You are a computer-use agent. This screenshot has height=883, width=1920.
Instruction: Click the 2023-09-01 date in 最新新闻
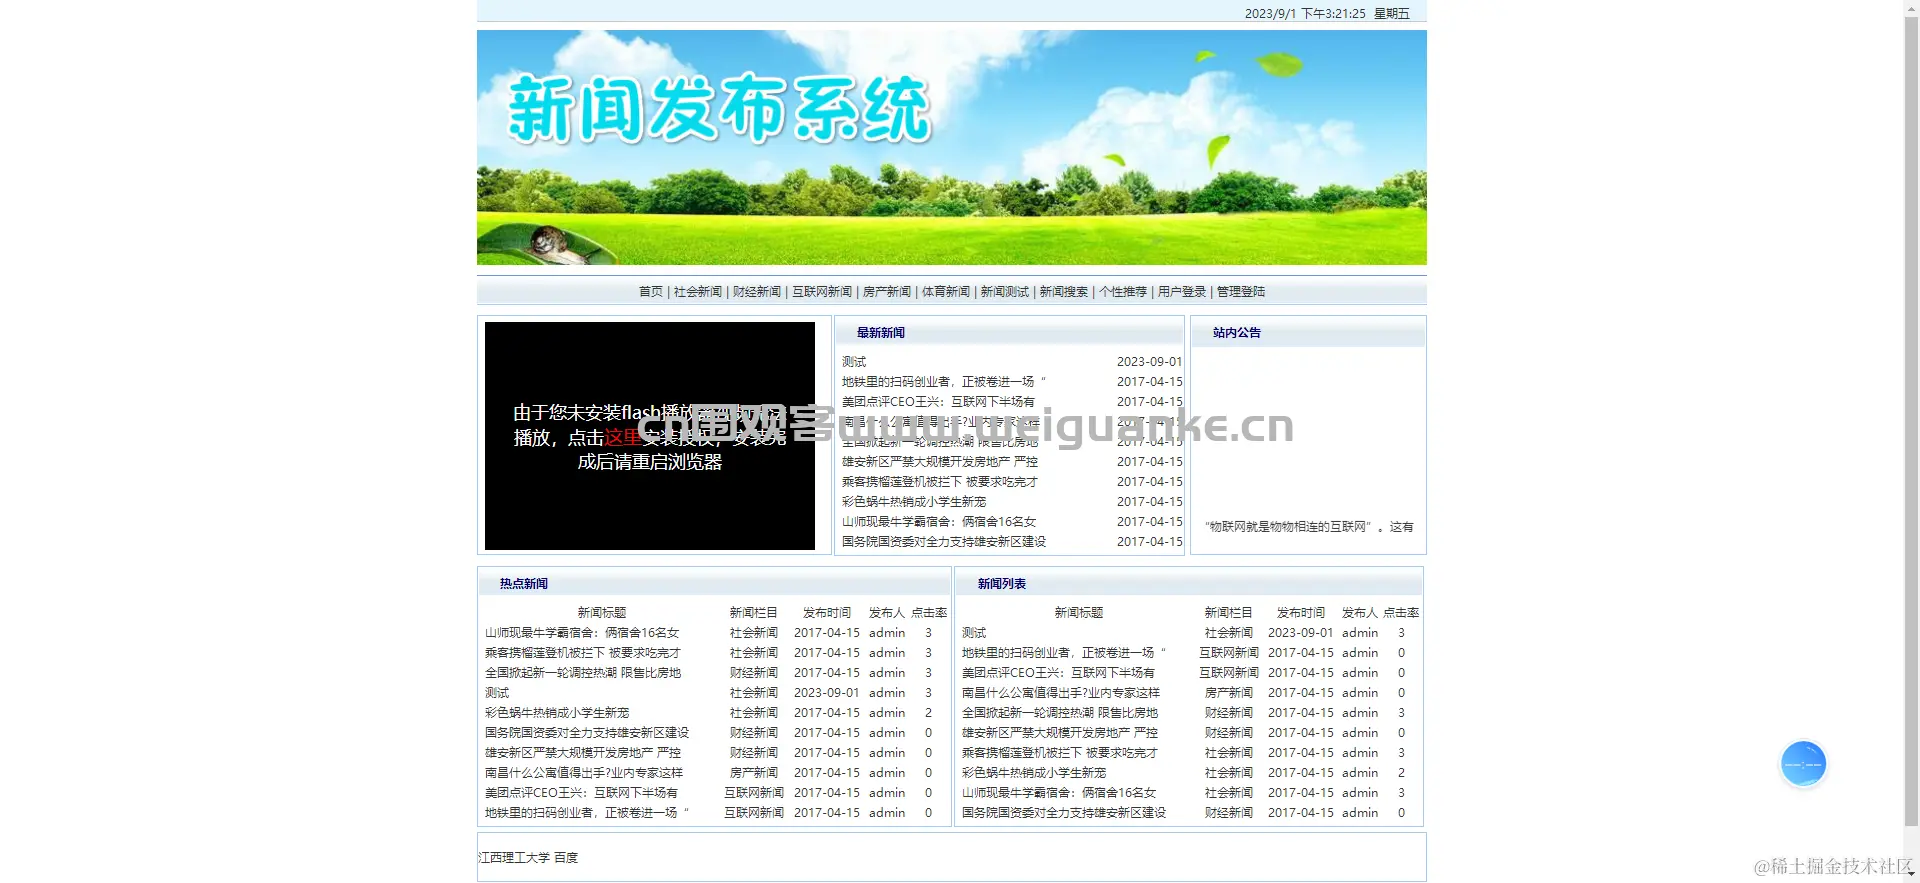tap(1149, 362)
